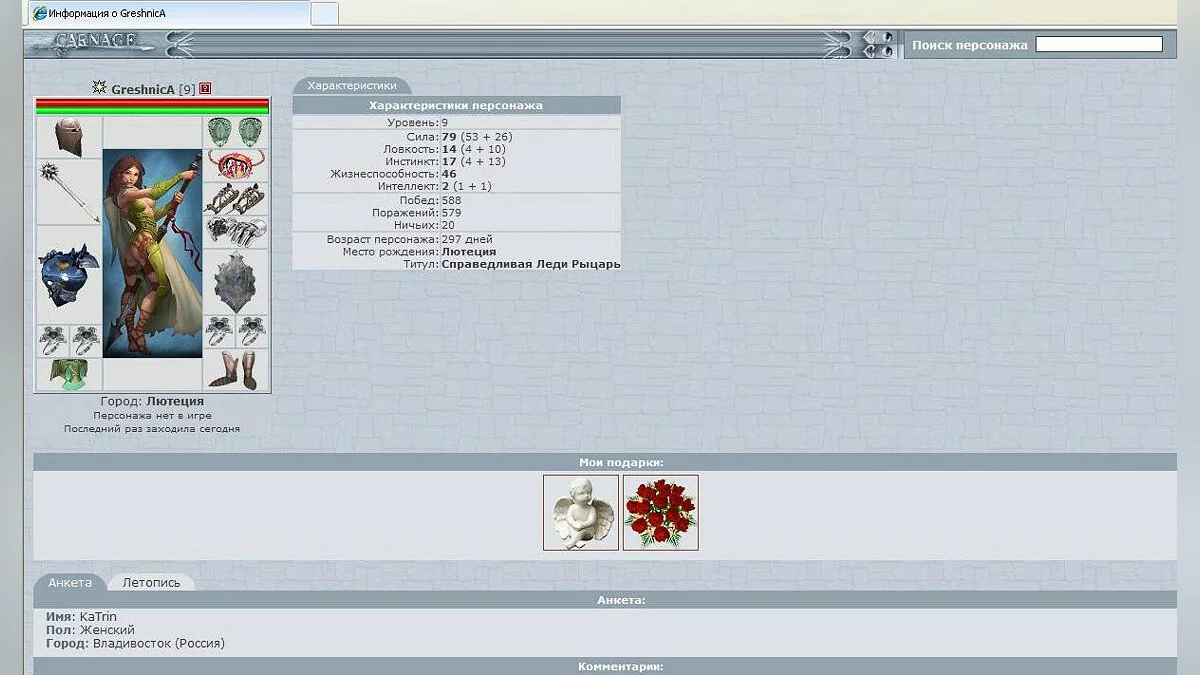
Task: Select the silver shield equipment slot
Action: point(236,281)
